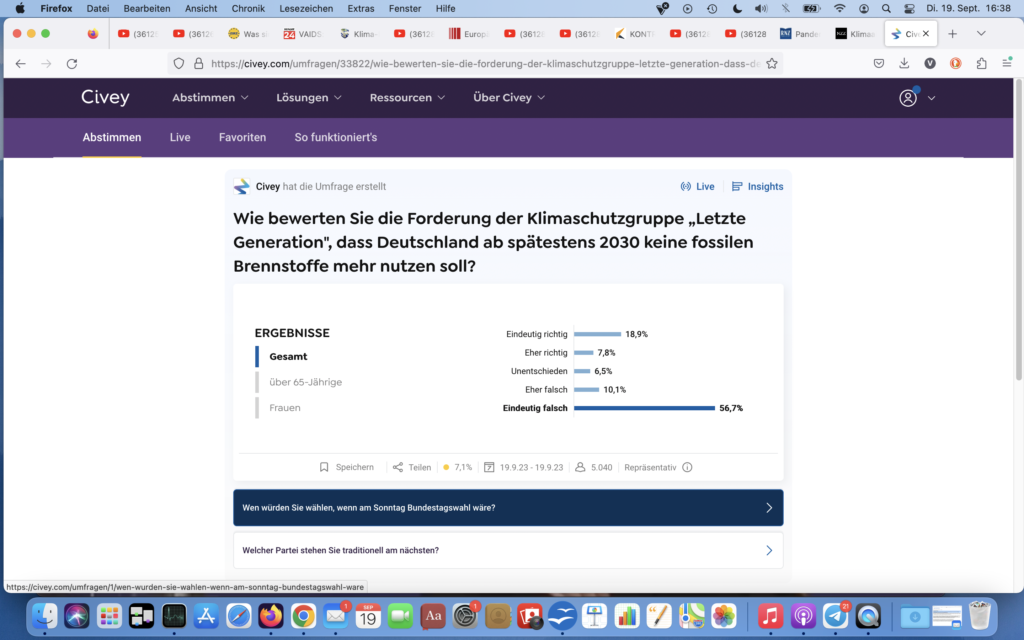Screen dimensions: 1024x640
Task: Open the Über Civey dropdown
Action: [509, 98]
